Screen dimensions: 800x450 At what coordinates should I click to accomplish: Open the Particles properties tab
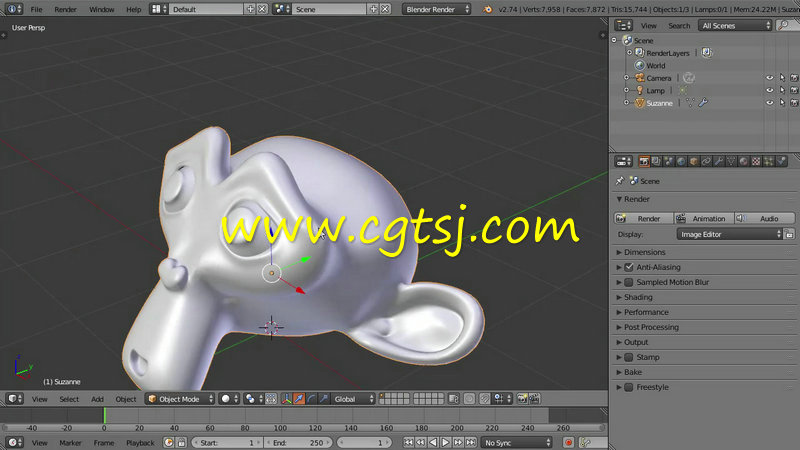tap(768, 162)
